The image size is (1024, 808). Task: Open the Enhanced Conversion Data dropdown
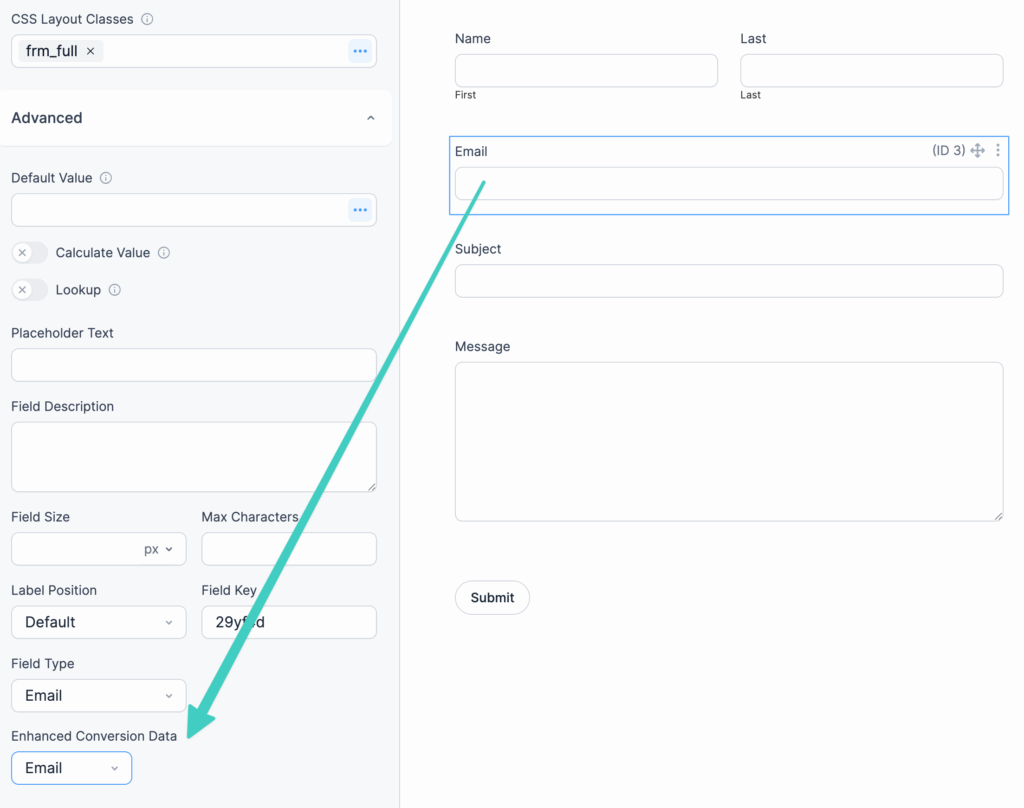[x=71, y=768]
